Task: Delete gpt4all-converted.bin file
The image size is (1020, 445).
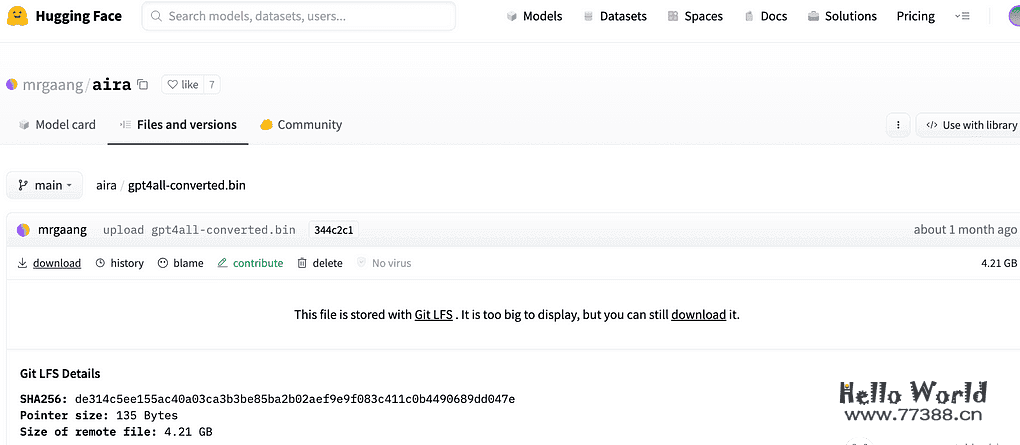Action: coord(319,263)
